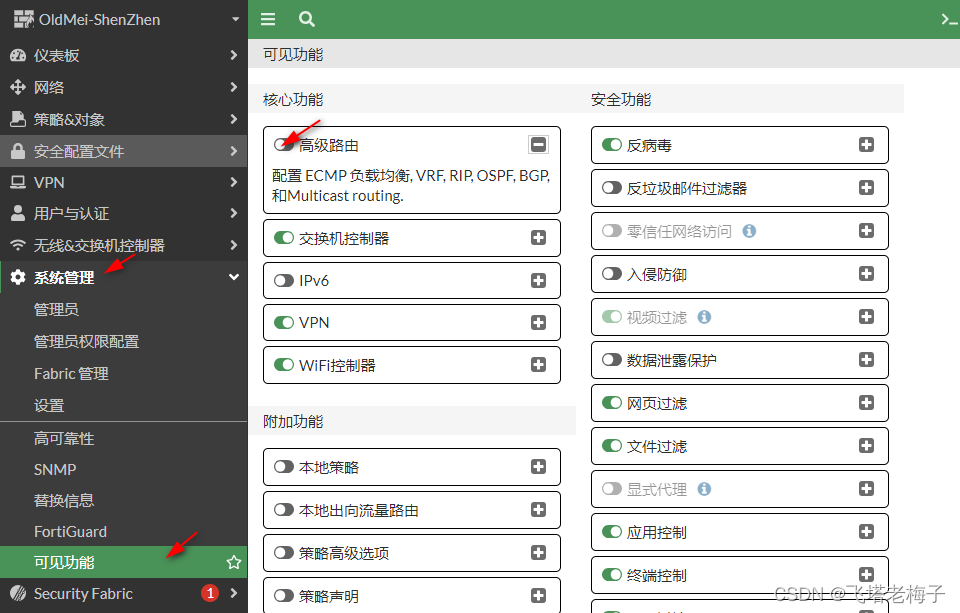Toggle the 文件过滤 switch
The image size is (960, 613).
pyautogui.click(x=612, y=445)
